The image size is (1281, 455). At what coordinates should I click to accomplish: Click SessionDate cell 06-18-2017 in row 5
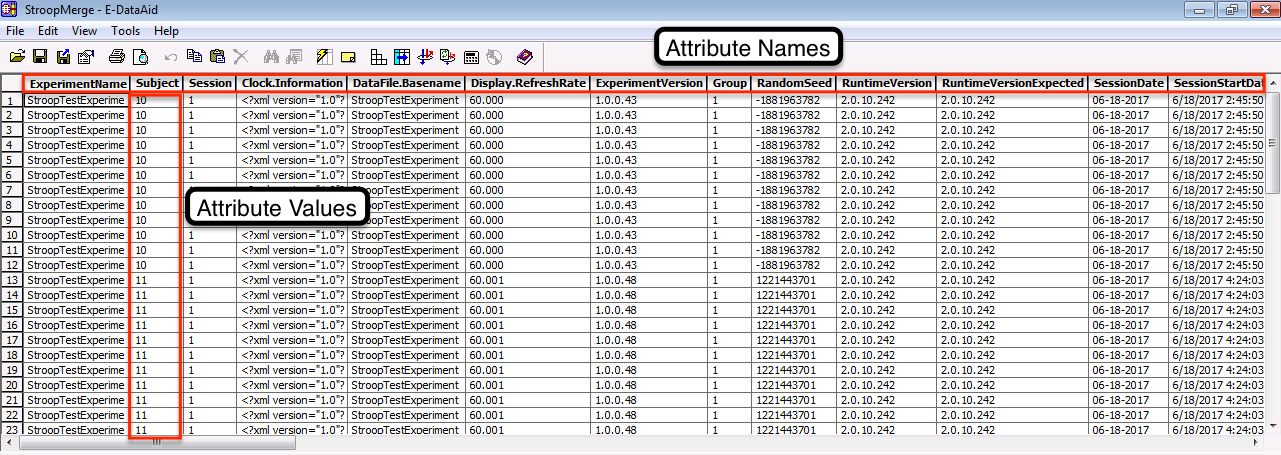(x=1128, y=160)
